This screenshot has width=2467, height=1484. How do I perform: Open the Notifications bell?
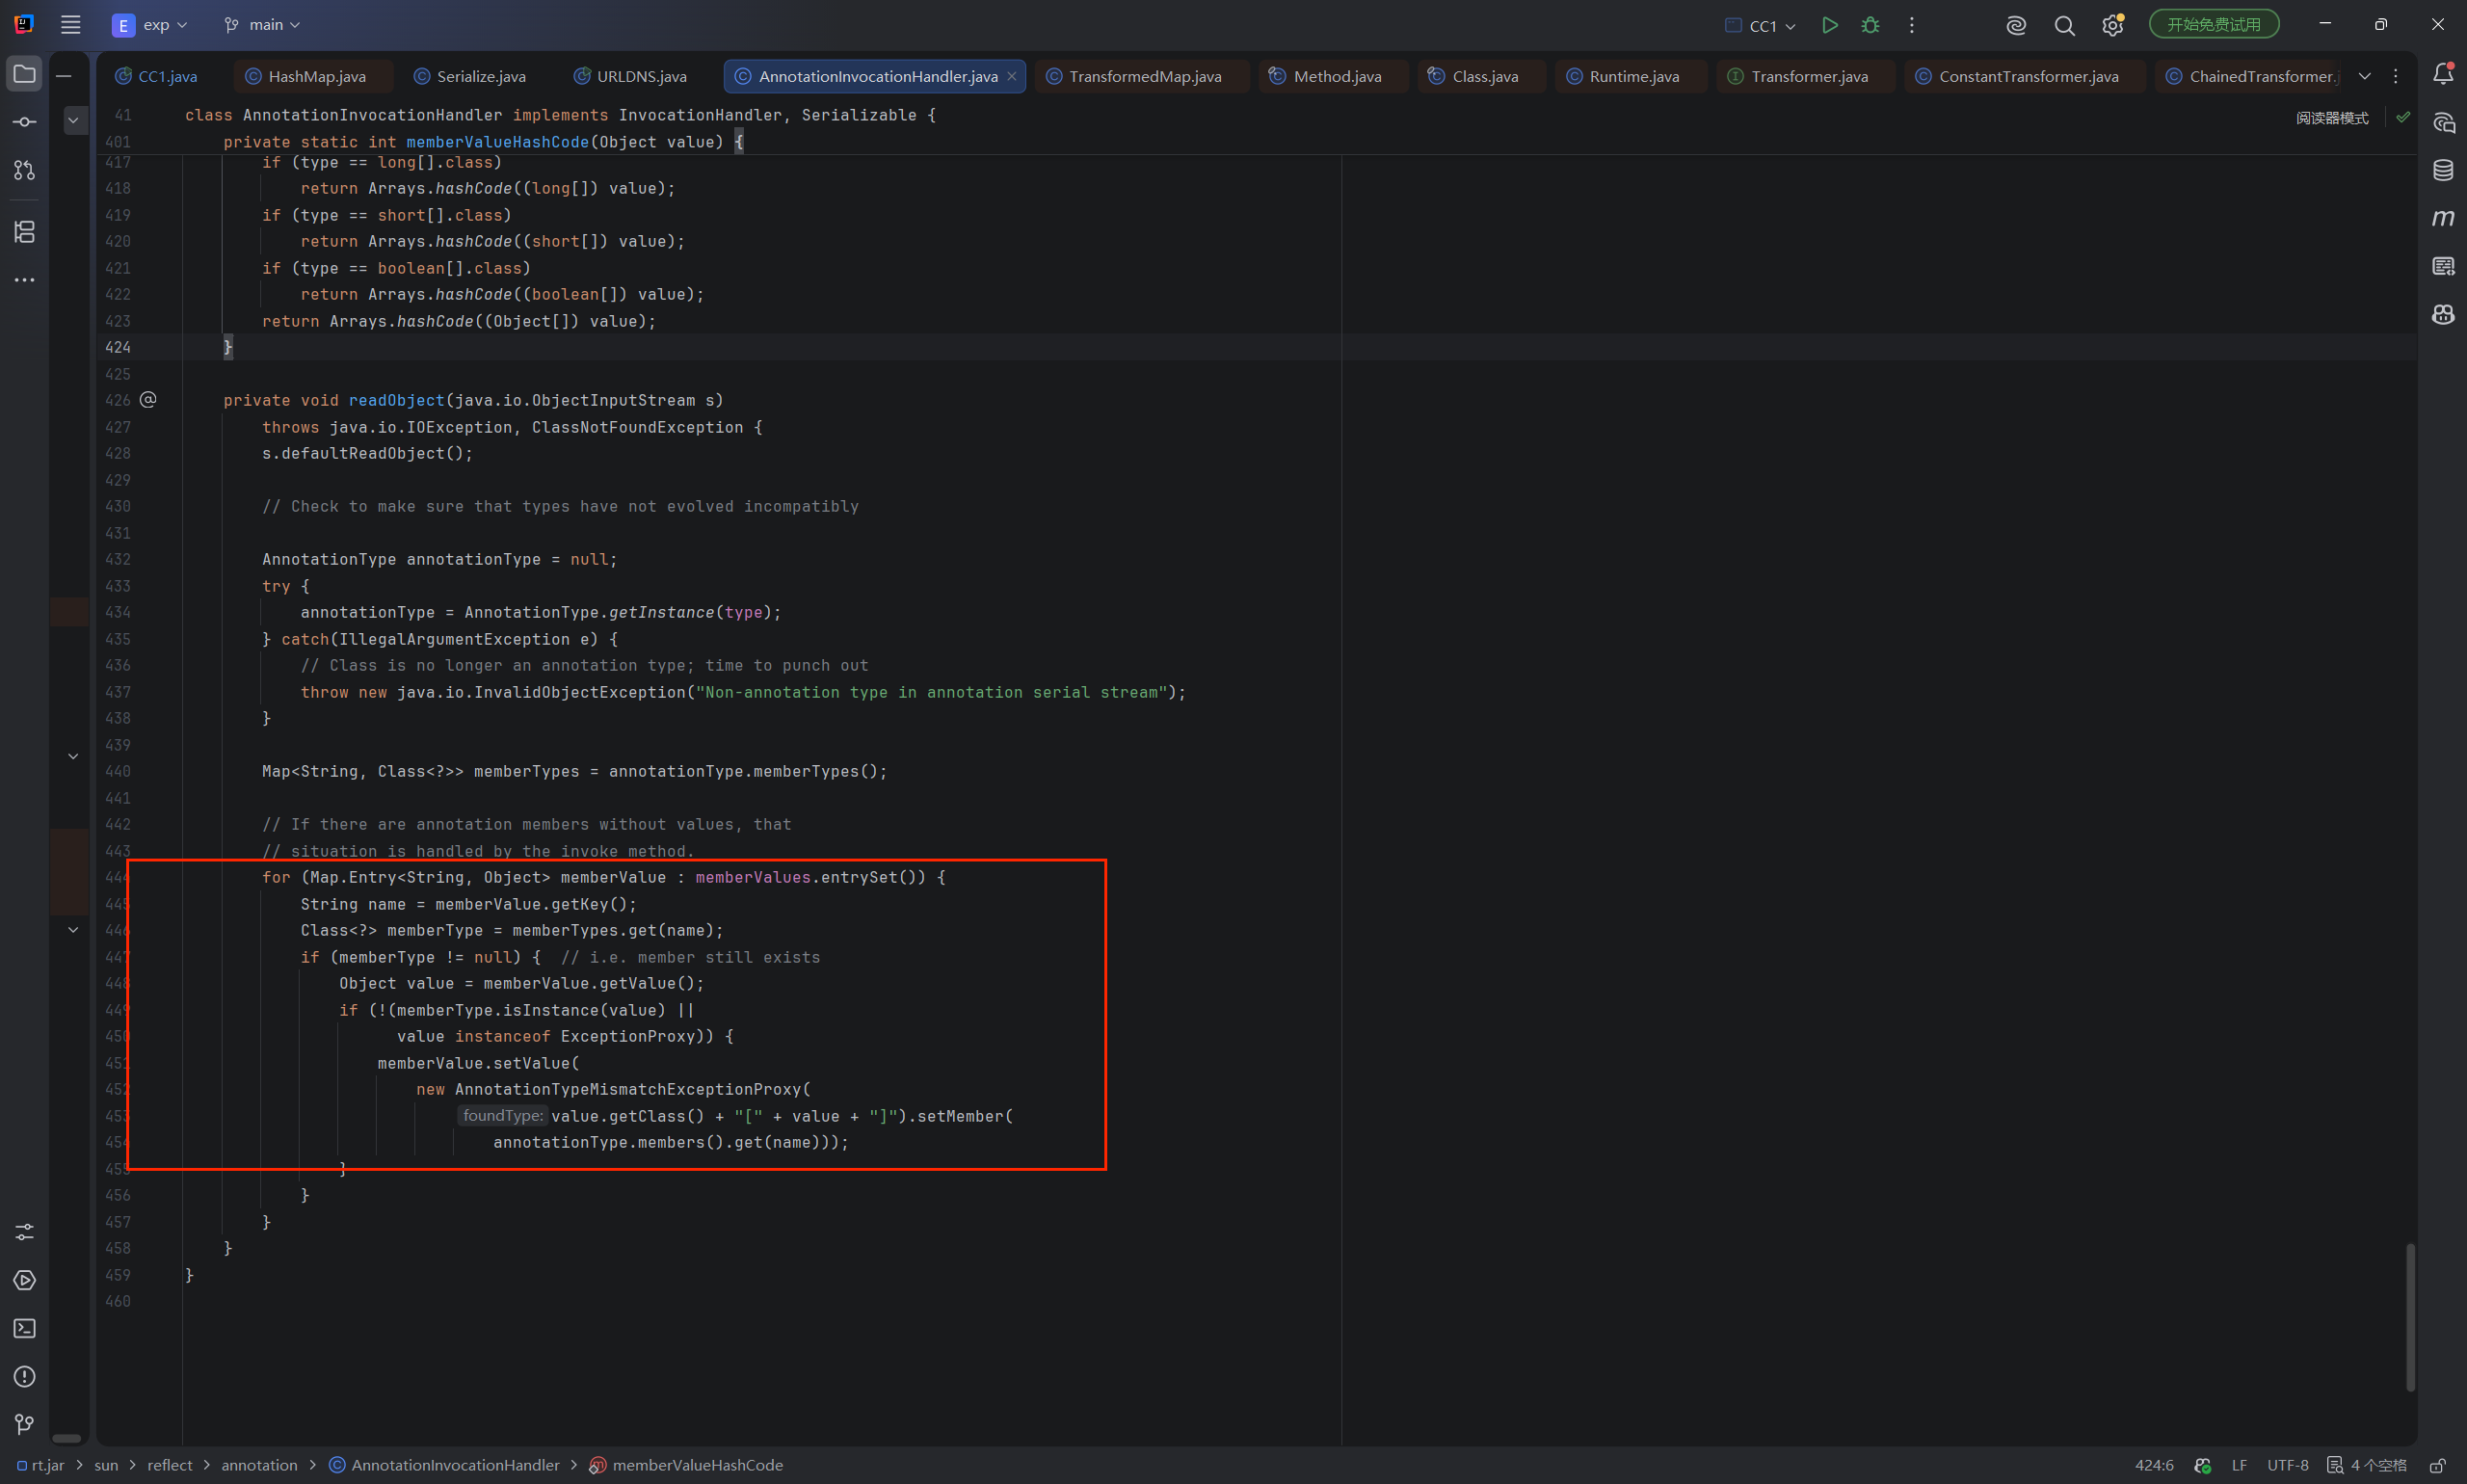2443,74
